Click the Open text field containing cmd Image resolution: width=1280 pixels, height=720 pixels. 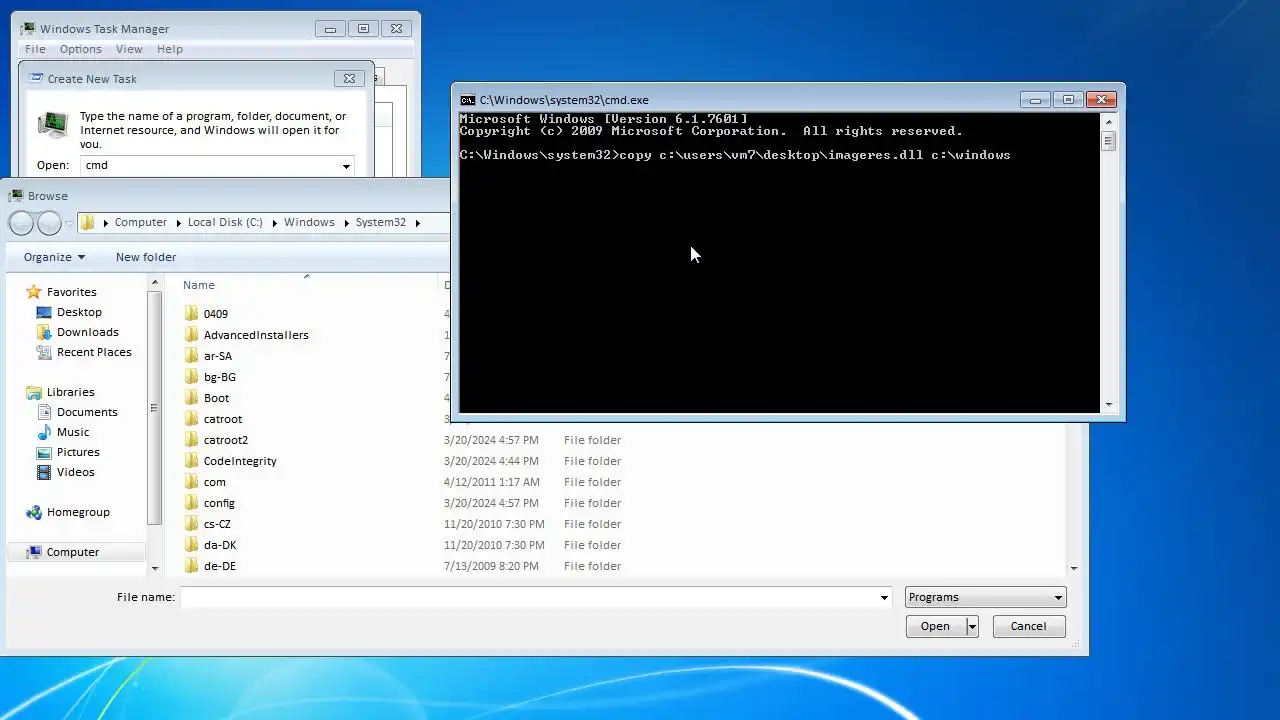click(210, 166)
